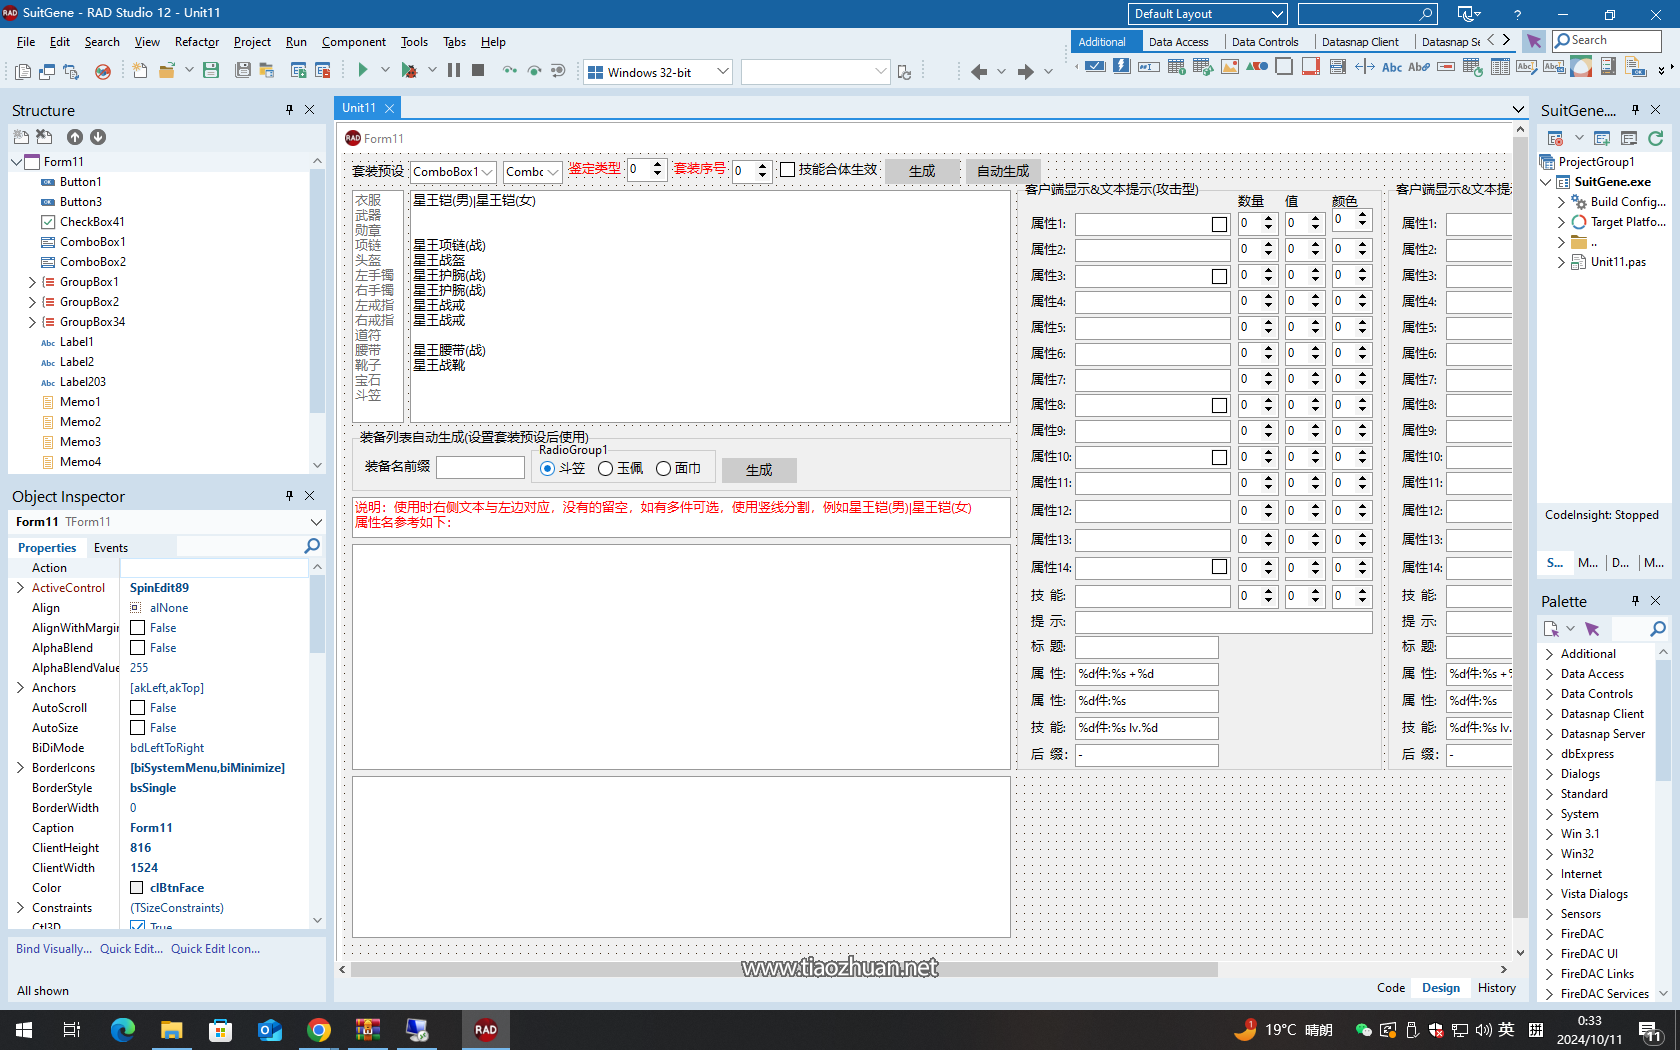
Task: Run the project with the green Run icon
Action: pos(363,71)
